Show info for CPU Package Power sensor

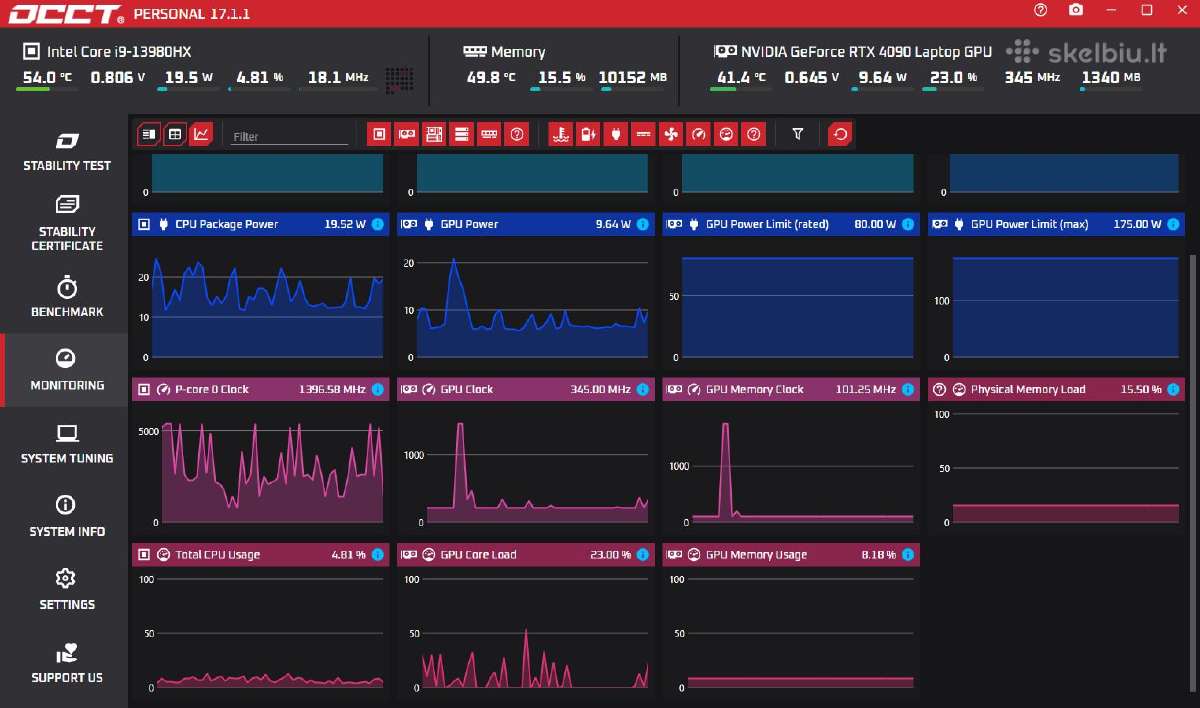click(x=377, y=224)
